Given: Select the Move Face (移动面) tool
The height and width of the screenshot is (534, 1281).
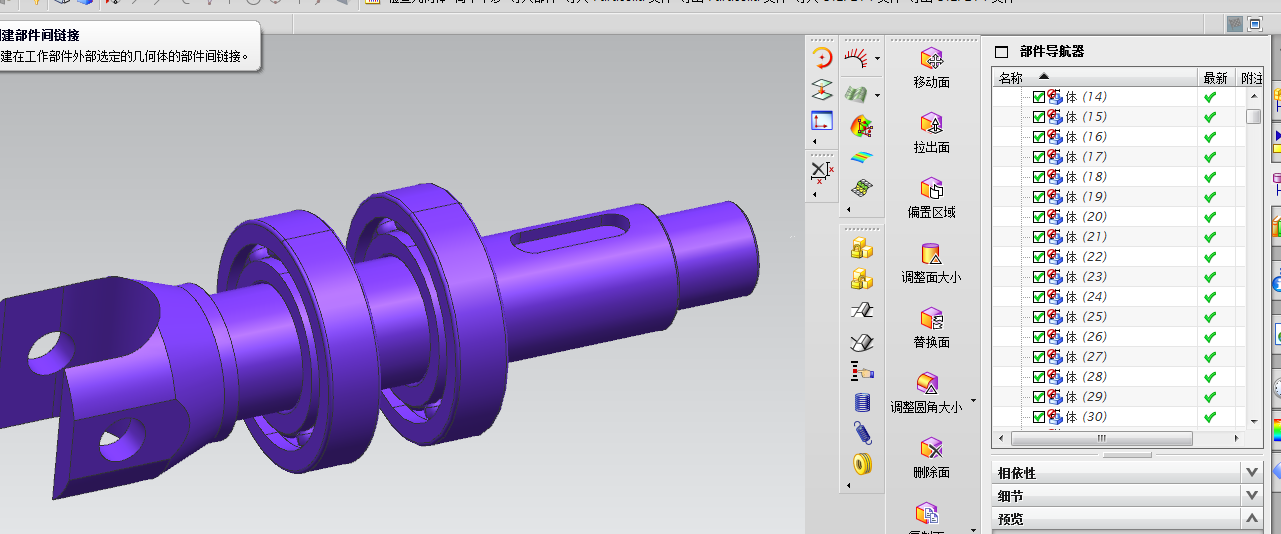Looking at the screenshot, I should [x=931, y=68].
